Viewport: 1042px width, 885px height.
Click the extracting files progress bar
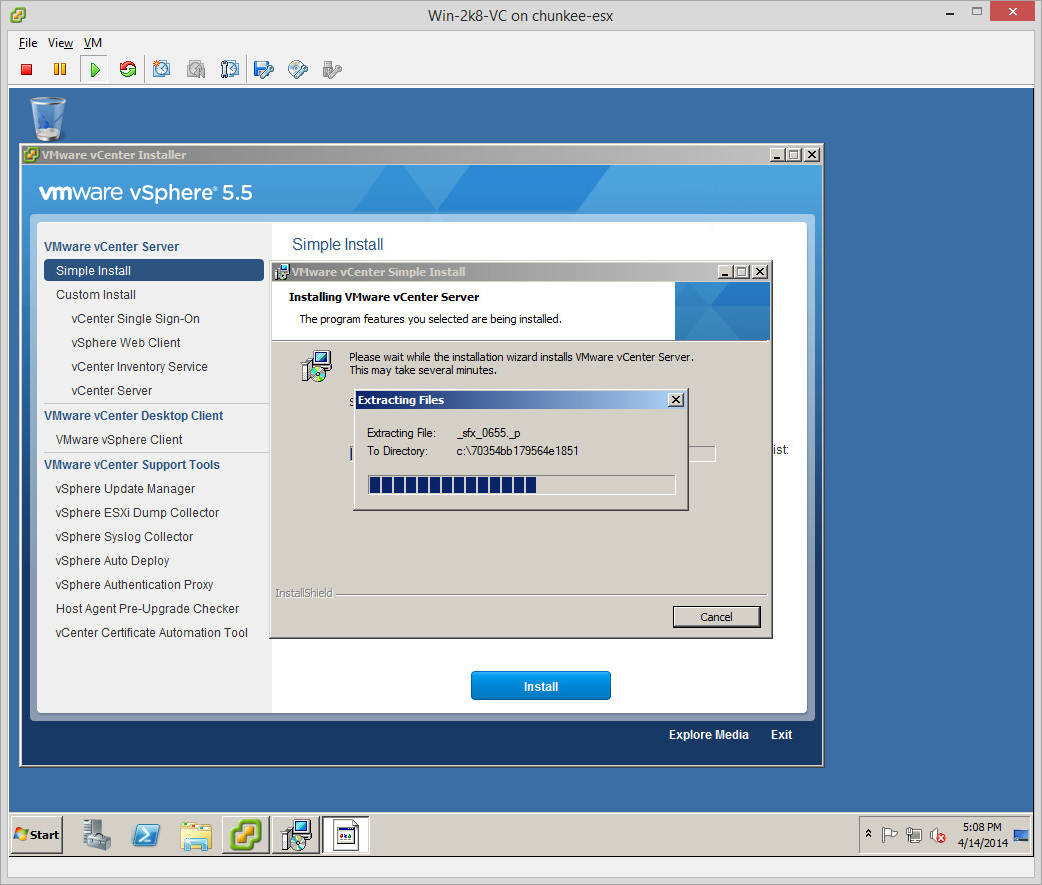tap(522, 485)
